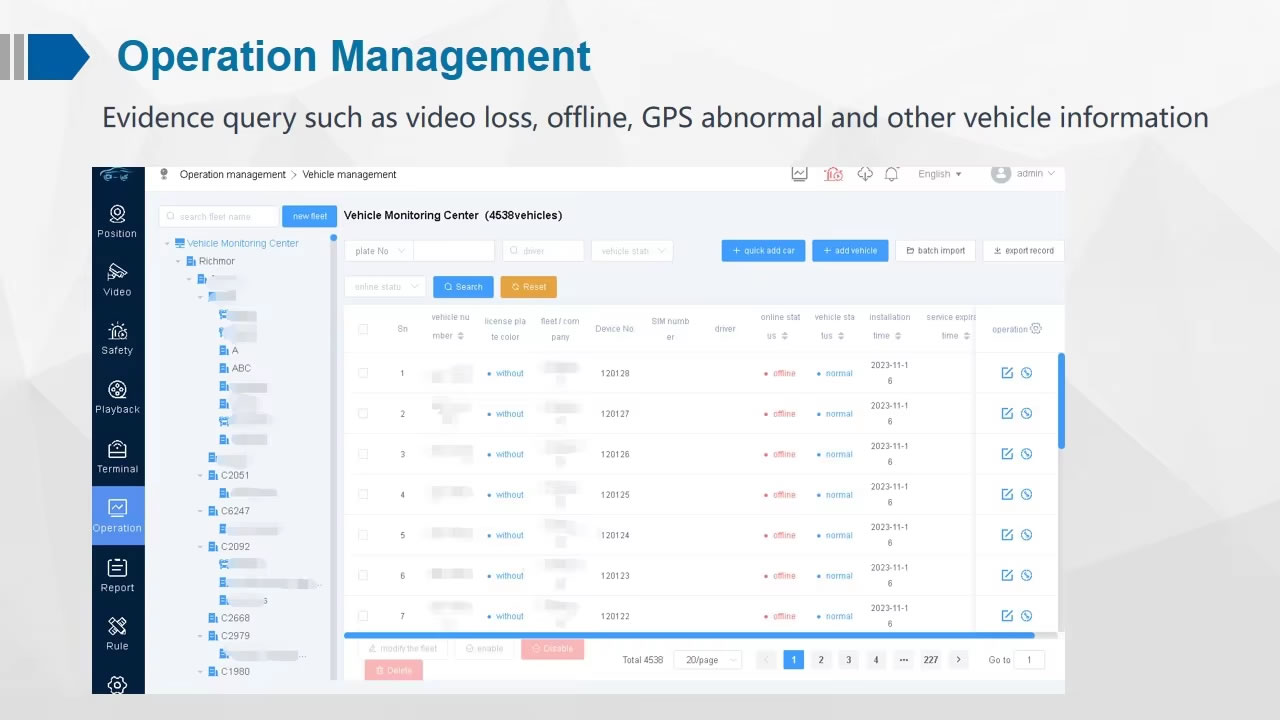Edit vehicle with device 120127

click(1007, 413)
